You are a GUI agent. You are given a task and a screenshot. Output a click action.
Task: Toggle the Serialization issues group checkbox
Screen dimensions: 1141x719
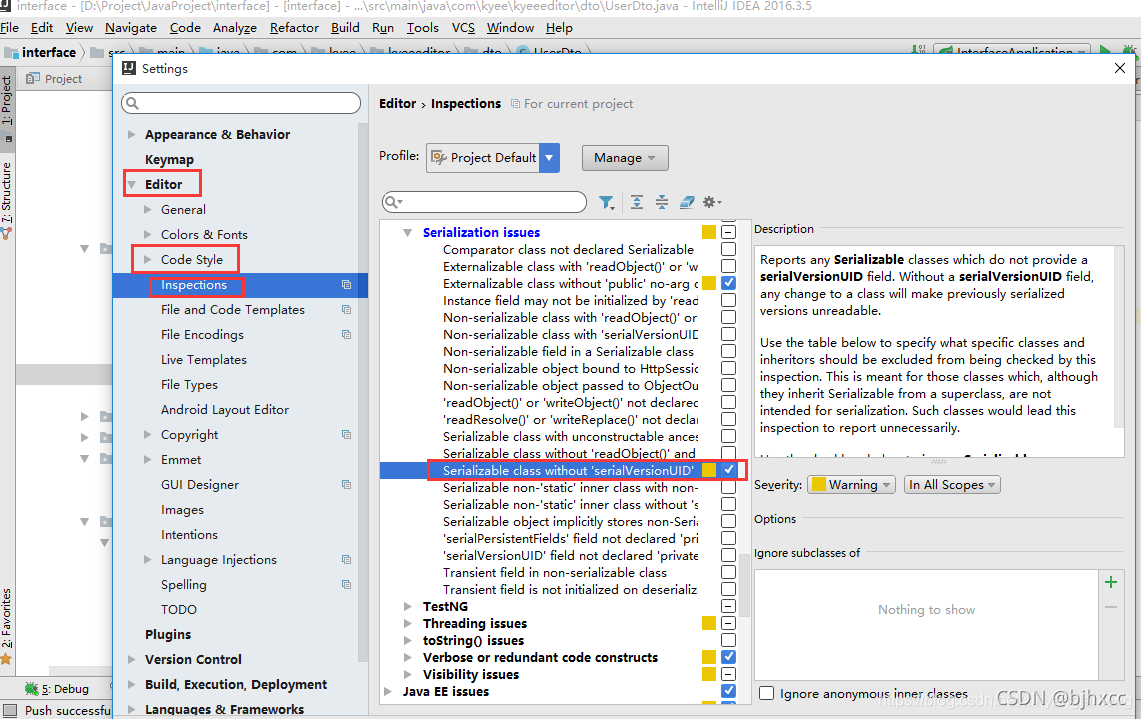[x=728, y=232]
